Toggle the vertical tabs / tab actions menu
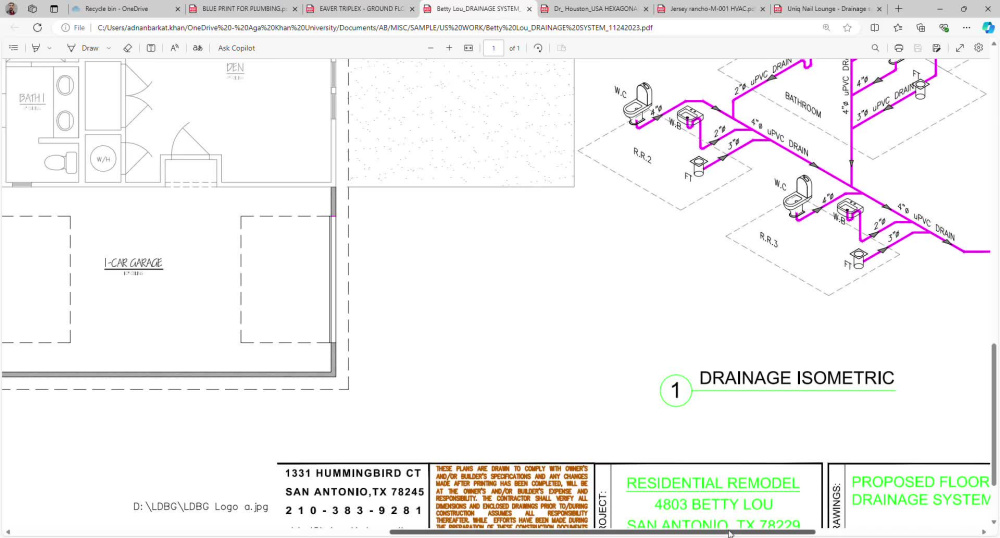Image resolution: width=1000 pixels, height=538 pixels. (54, 9)
